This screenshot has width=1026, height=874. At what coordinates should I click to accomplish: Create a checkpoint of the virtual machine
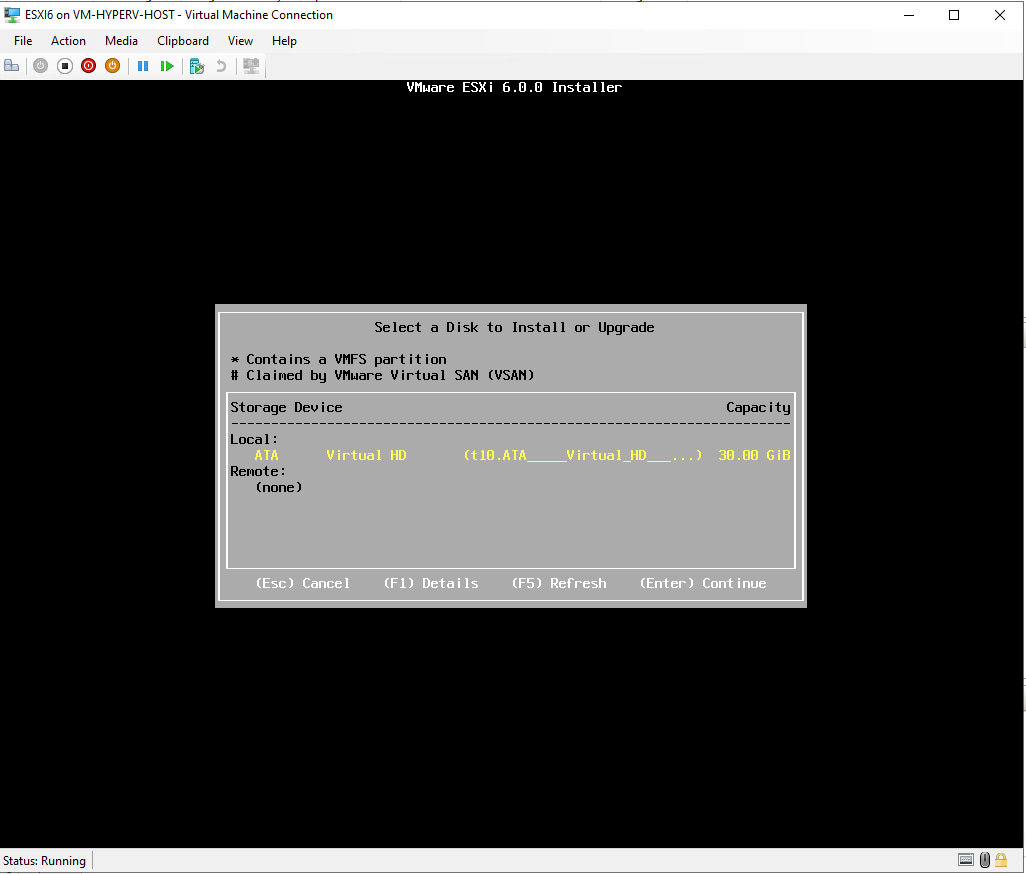(197, 65)
